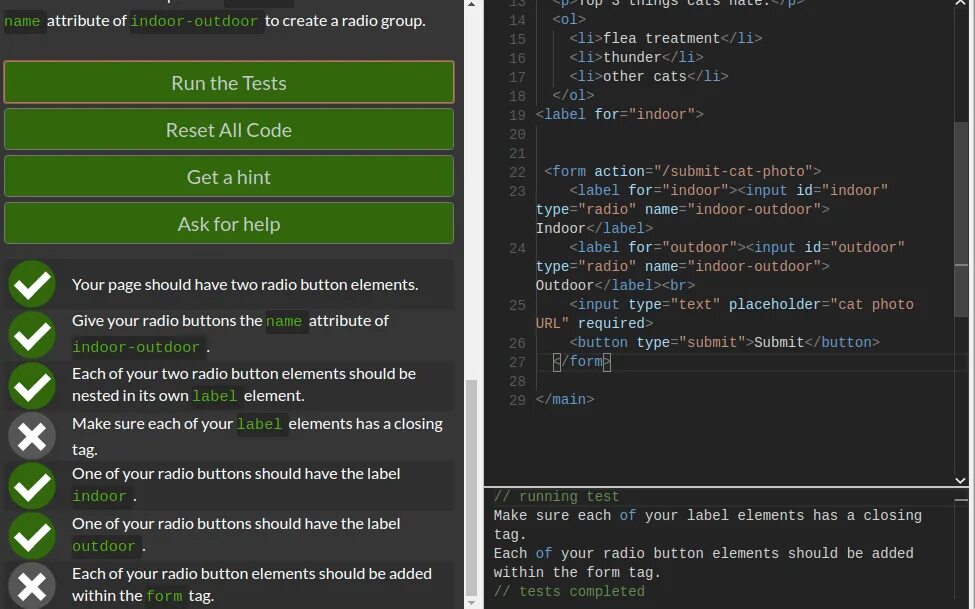Click line number 19 in editor gutter
This screenshot has width=975, height=609.
pyautogui.click(x=517, y=115)
